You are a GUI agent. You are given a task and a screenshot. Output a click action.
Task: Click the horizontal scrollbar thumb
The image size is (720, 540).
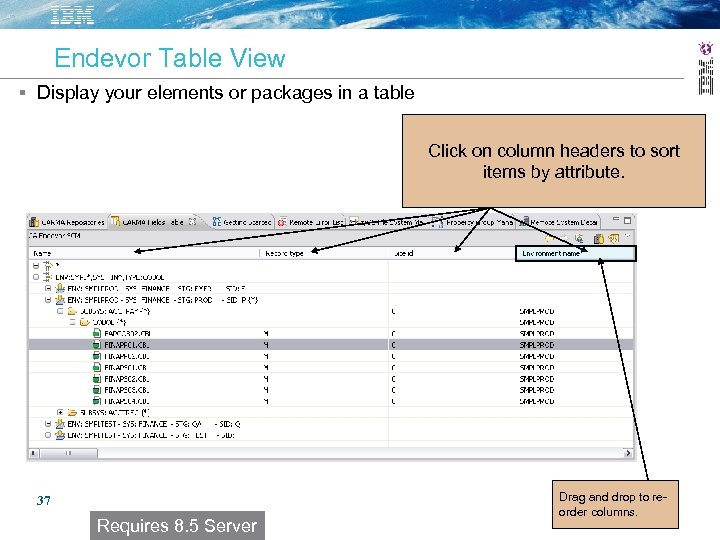68,453
